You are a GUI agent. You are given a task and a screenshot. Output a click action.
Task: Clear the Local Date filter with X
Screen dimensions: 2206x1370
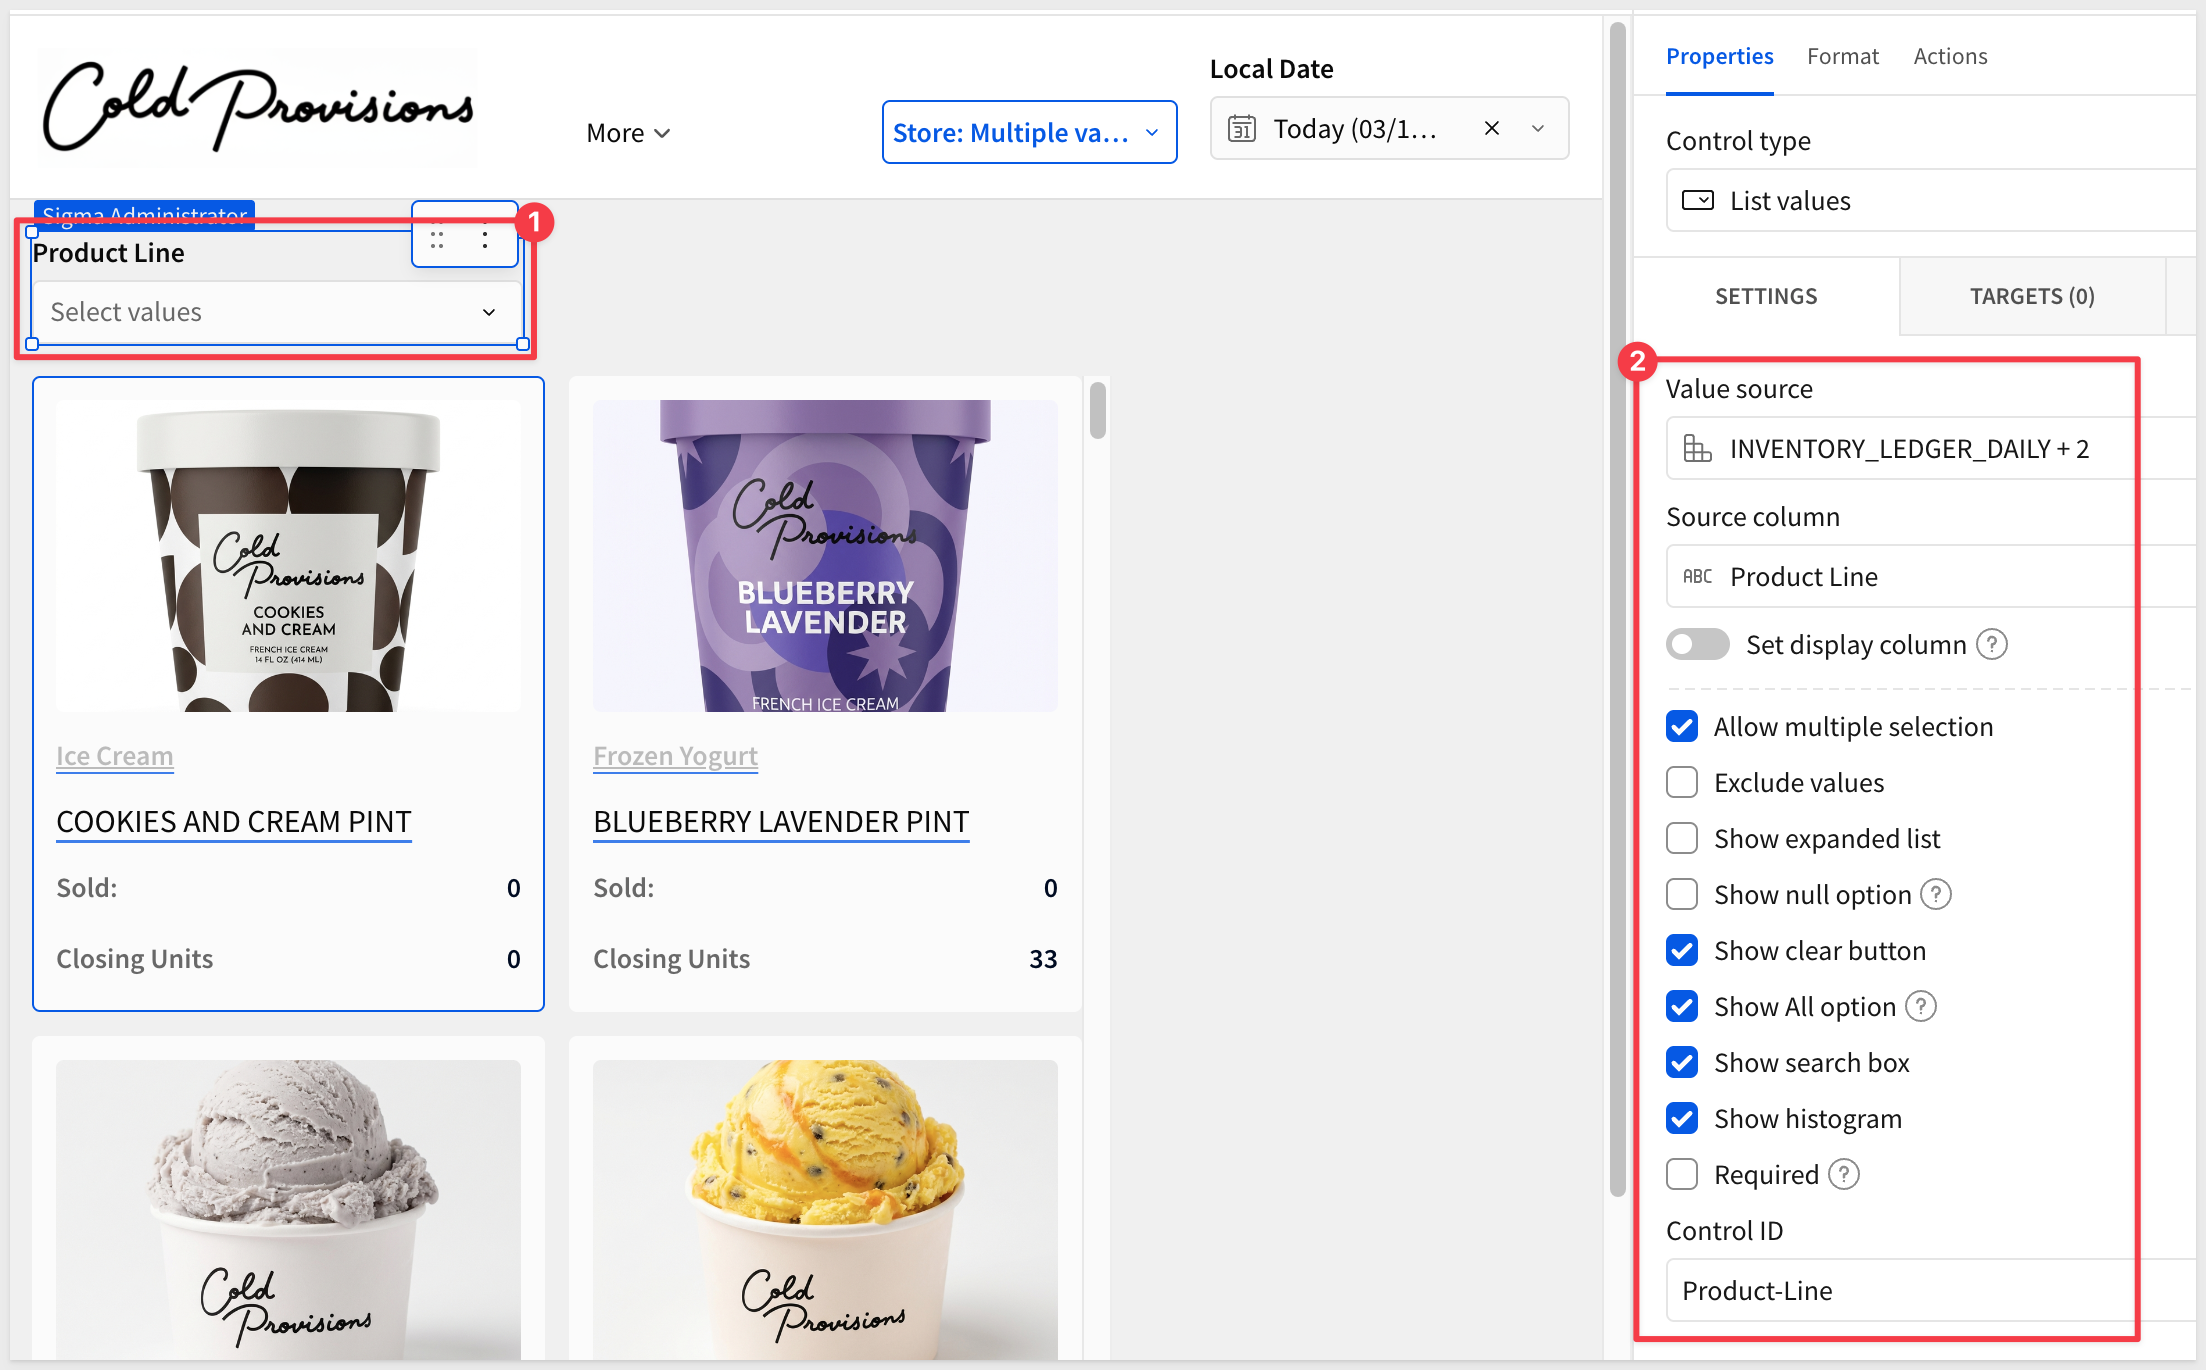(1491, 128)
